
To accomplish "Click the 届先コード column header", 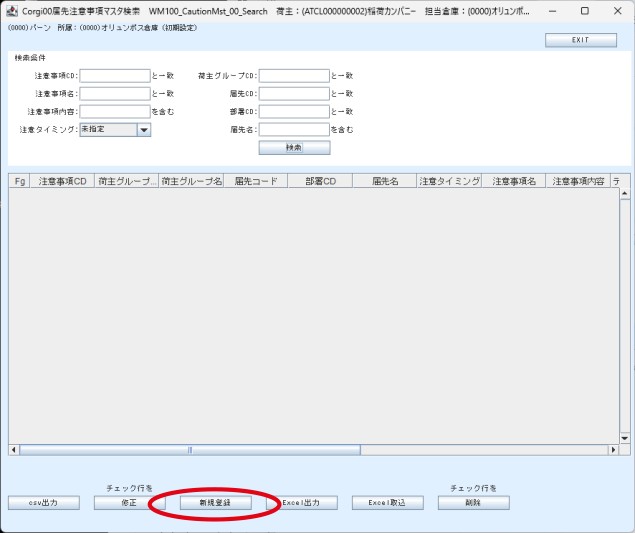I will pos(256,181).
